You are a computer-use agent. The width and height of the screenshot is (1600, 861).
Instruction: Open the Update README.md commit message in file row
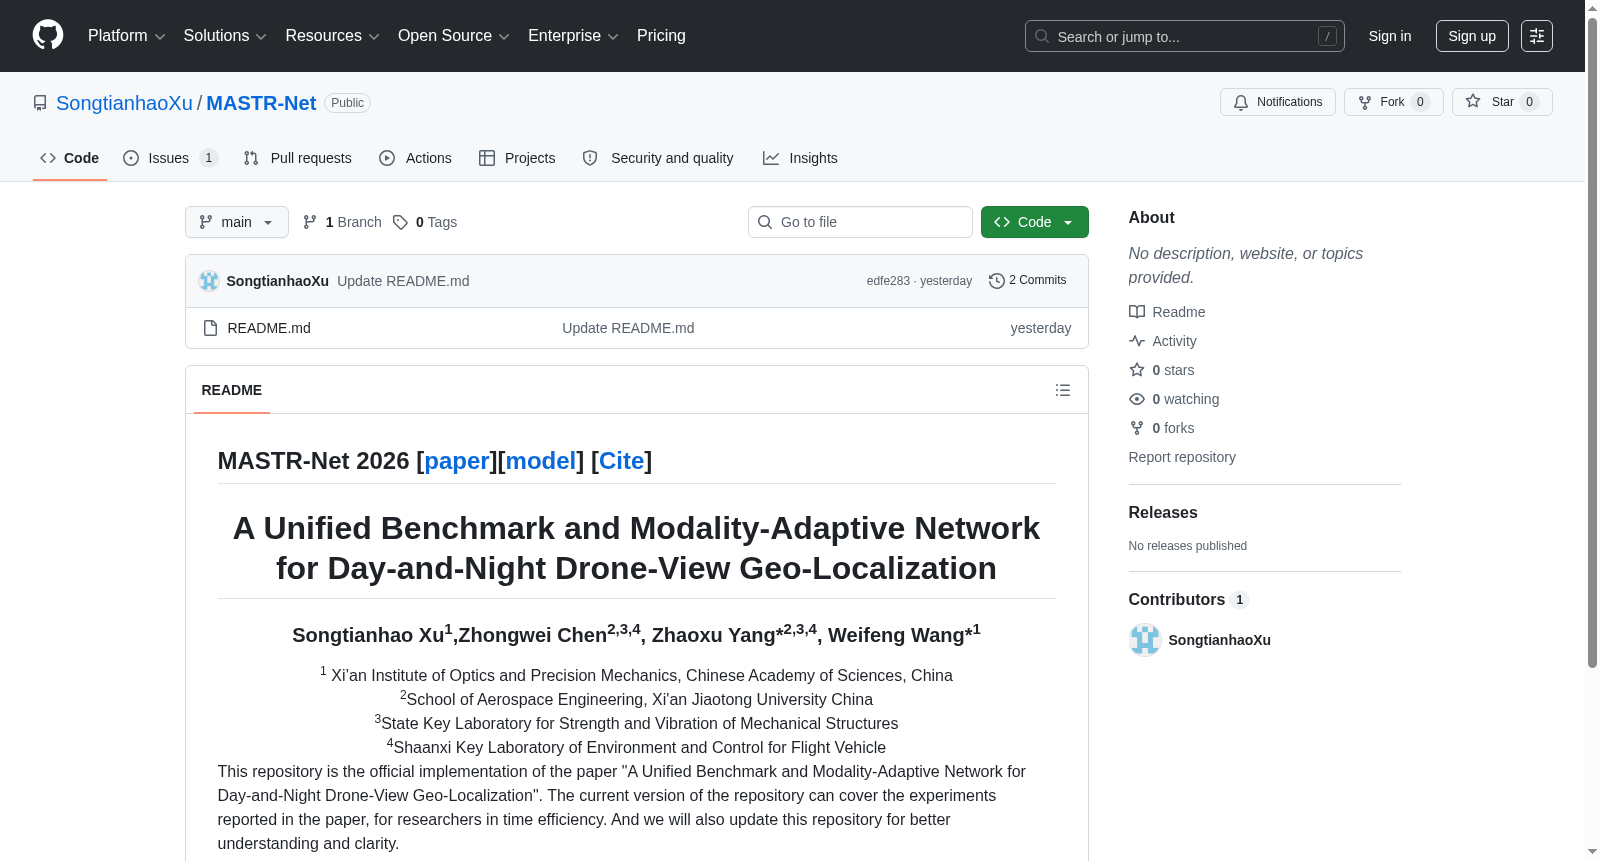coord(628,328)
